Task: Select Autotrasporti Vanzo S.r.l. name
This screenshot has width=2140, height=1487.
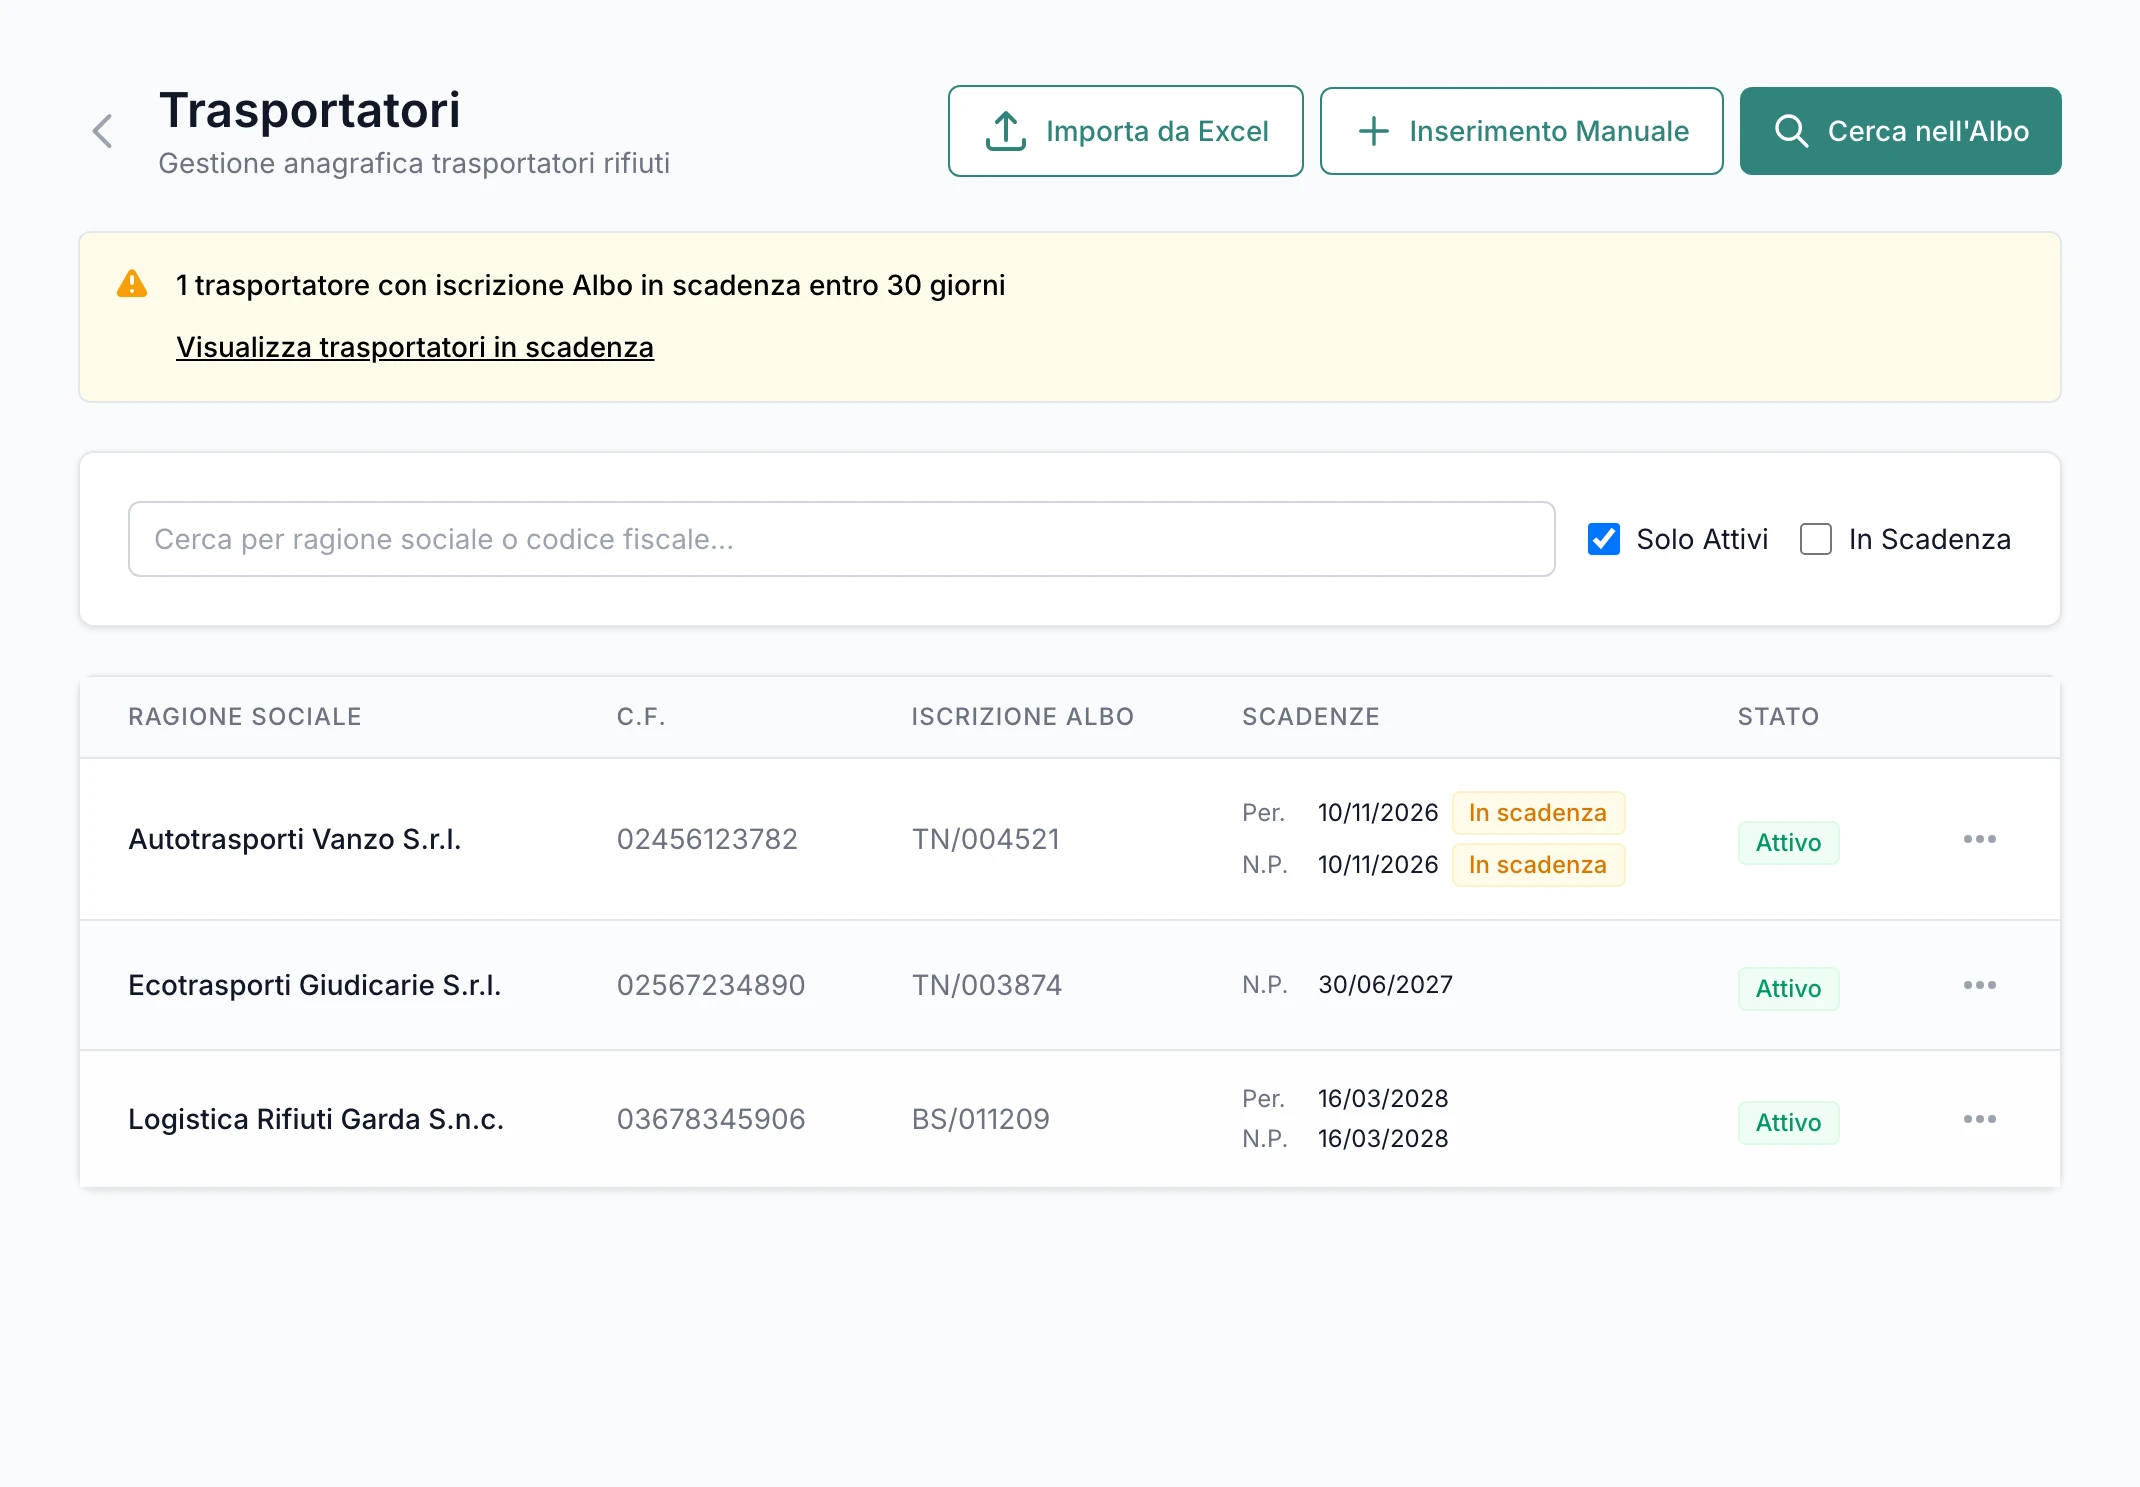Action: click(295, 839)
